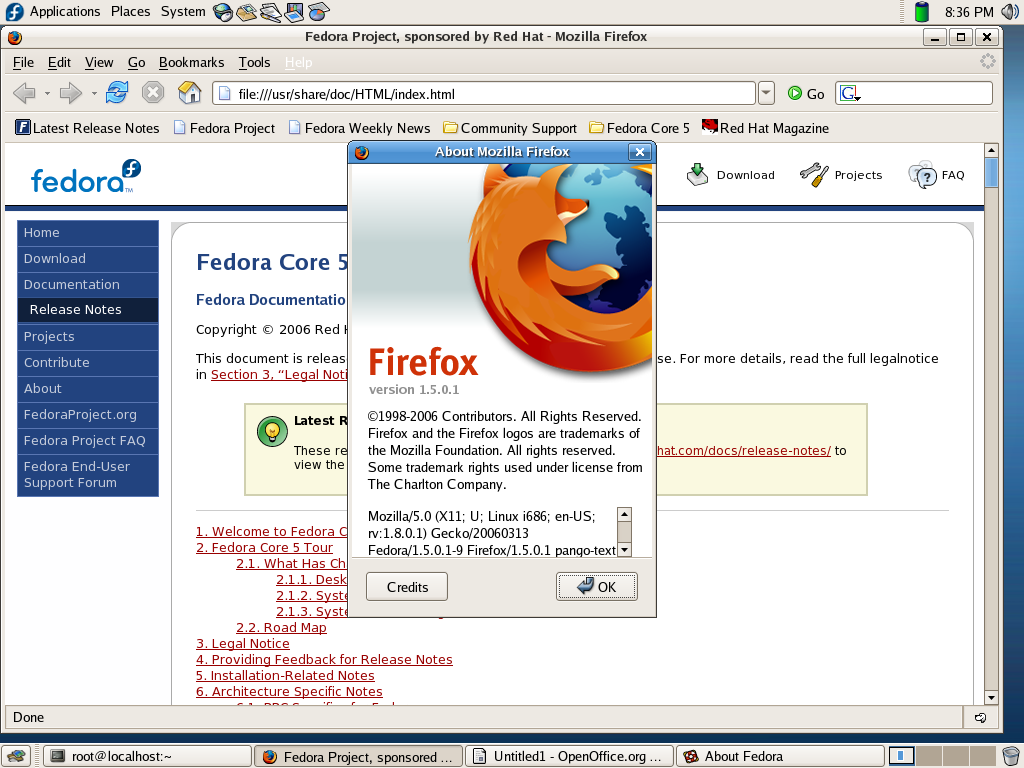The height and width of the screenshot is (768, 1024).
Task: Open the Edit menu
Action: 59,63
